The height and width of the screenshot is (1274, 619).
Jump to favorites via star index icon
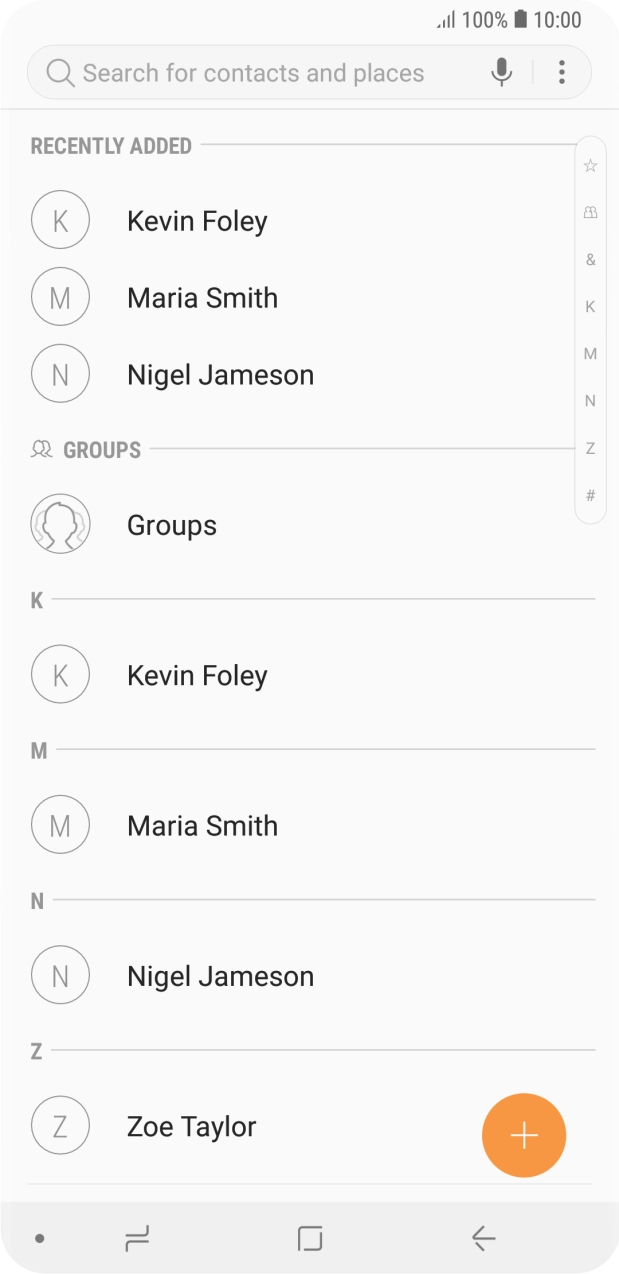(x=590, y=166)
